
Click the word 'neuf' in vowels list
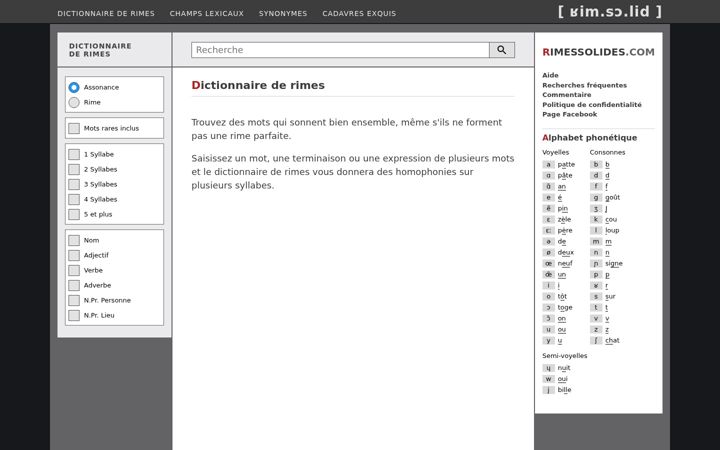[565, 264]
